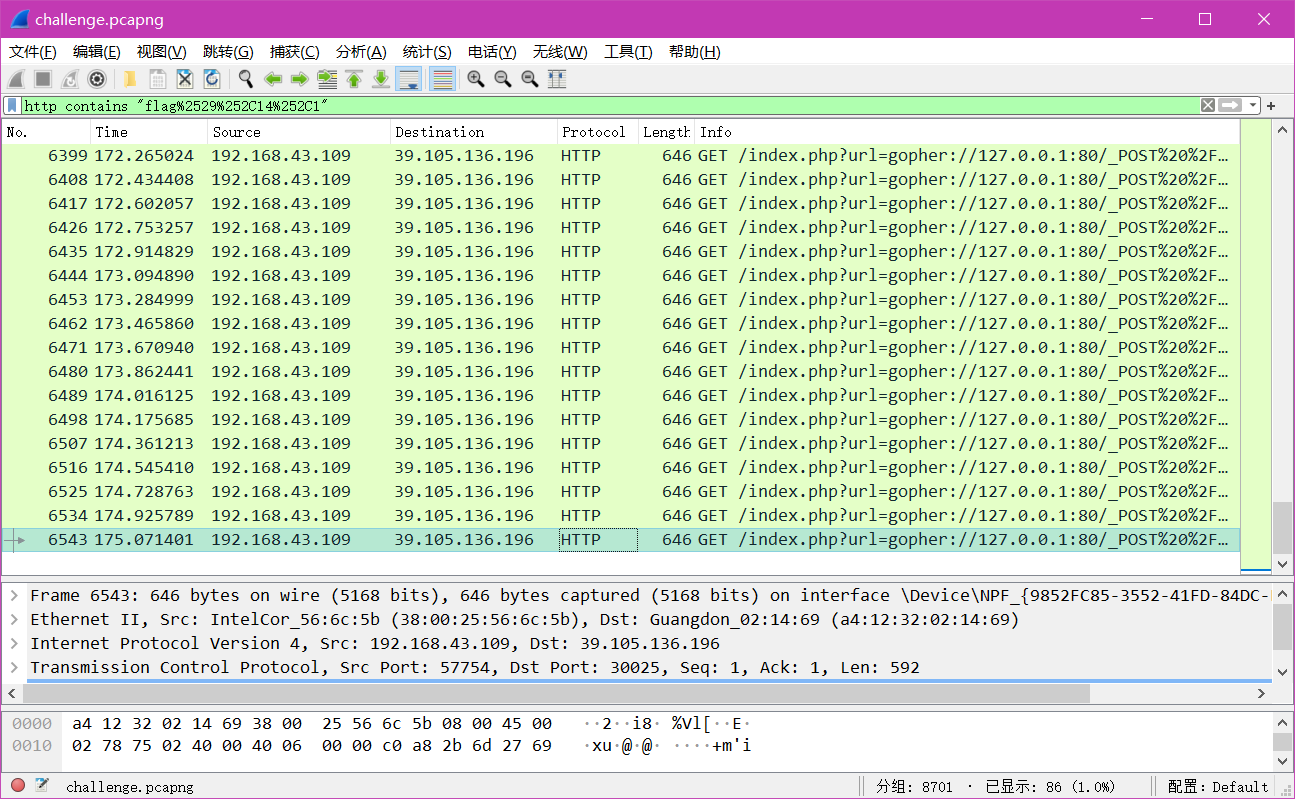
Task: Select packet number 6471
Action: click(x=620, y=347)
